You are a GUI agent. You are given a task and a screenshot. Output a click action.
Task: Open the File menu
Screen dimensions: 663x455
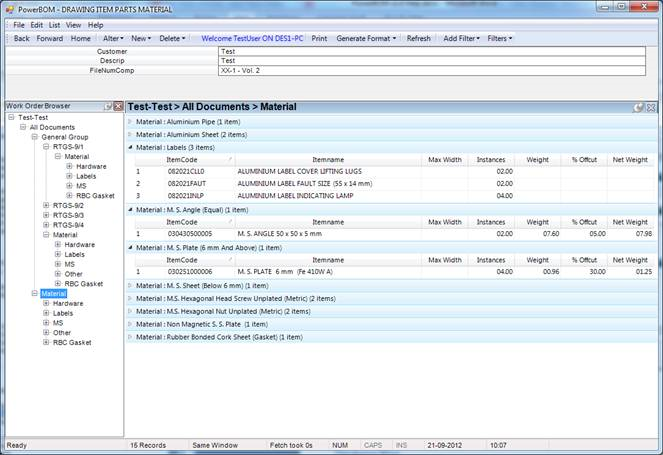point(19,24)
